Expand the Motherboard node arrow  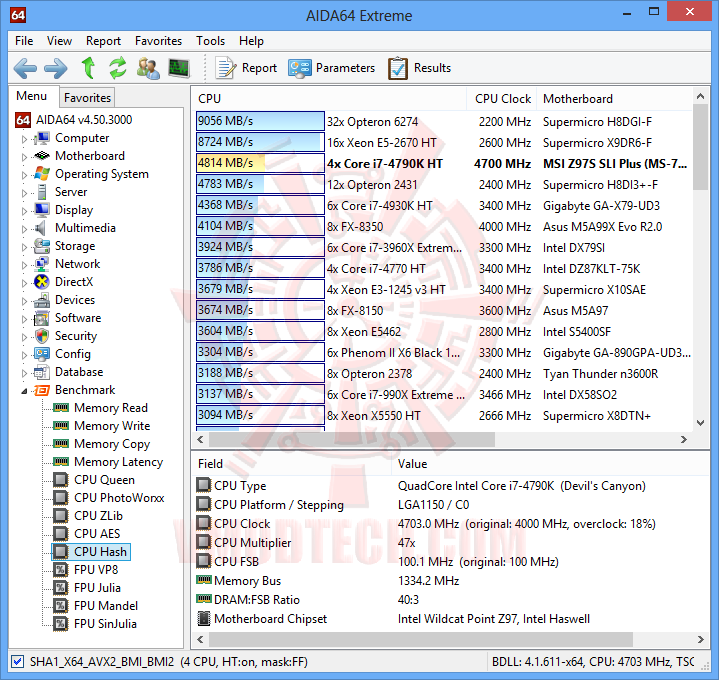(x=24, y=157)
